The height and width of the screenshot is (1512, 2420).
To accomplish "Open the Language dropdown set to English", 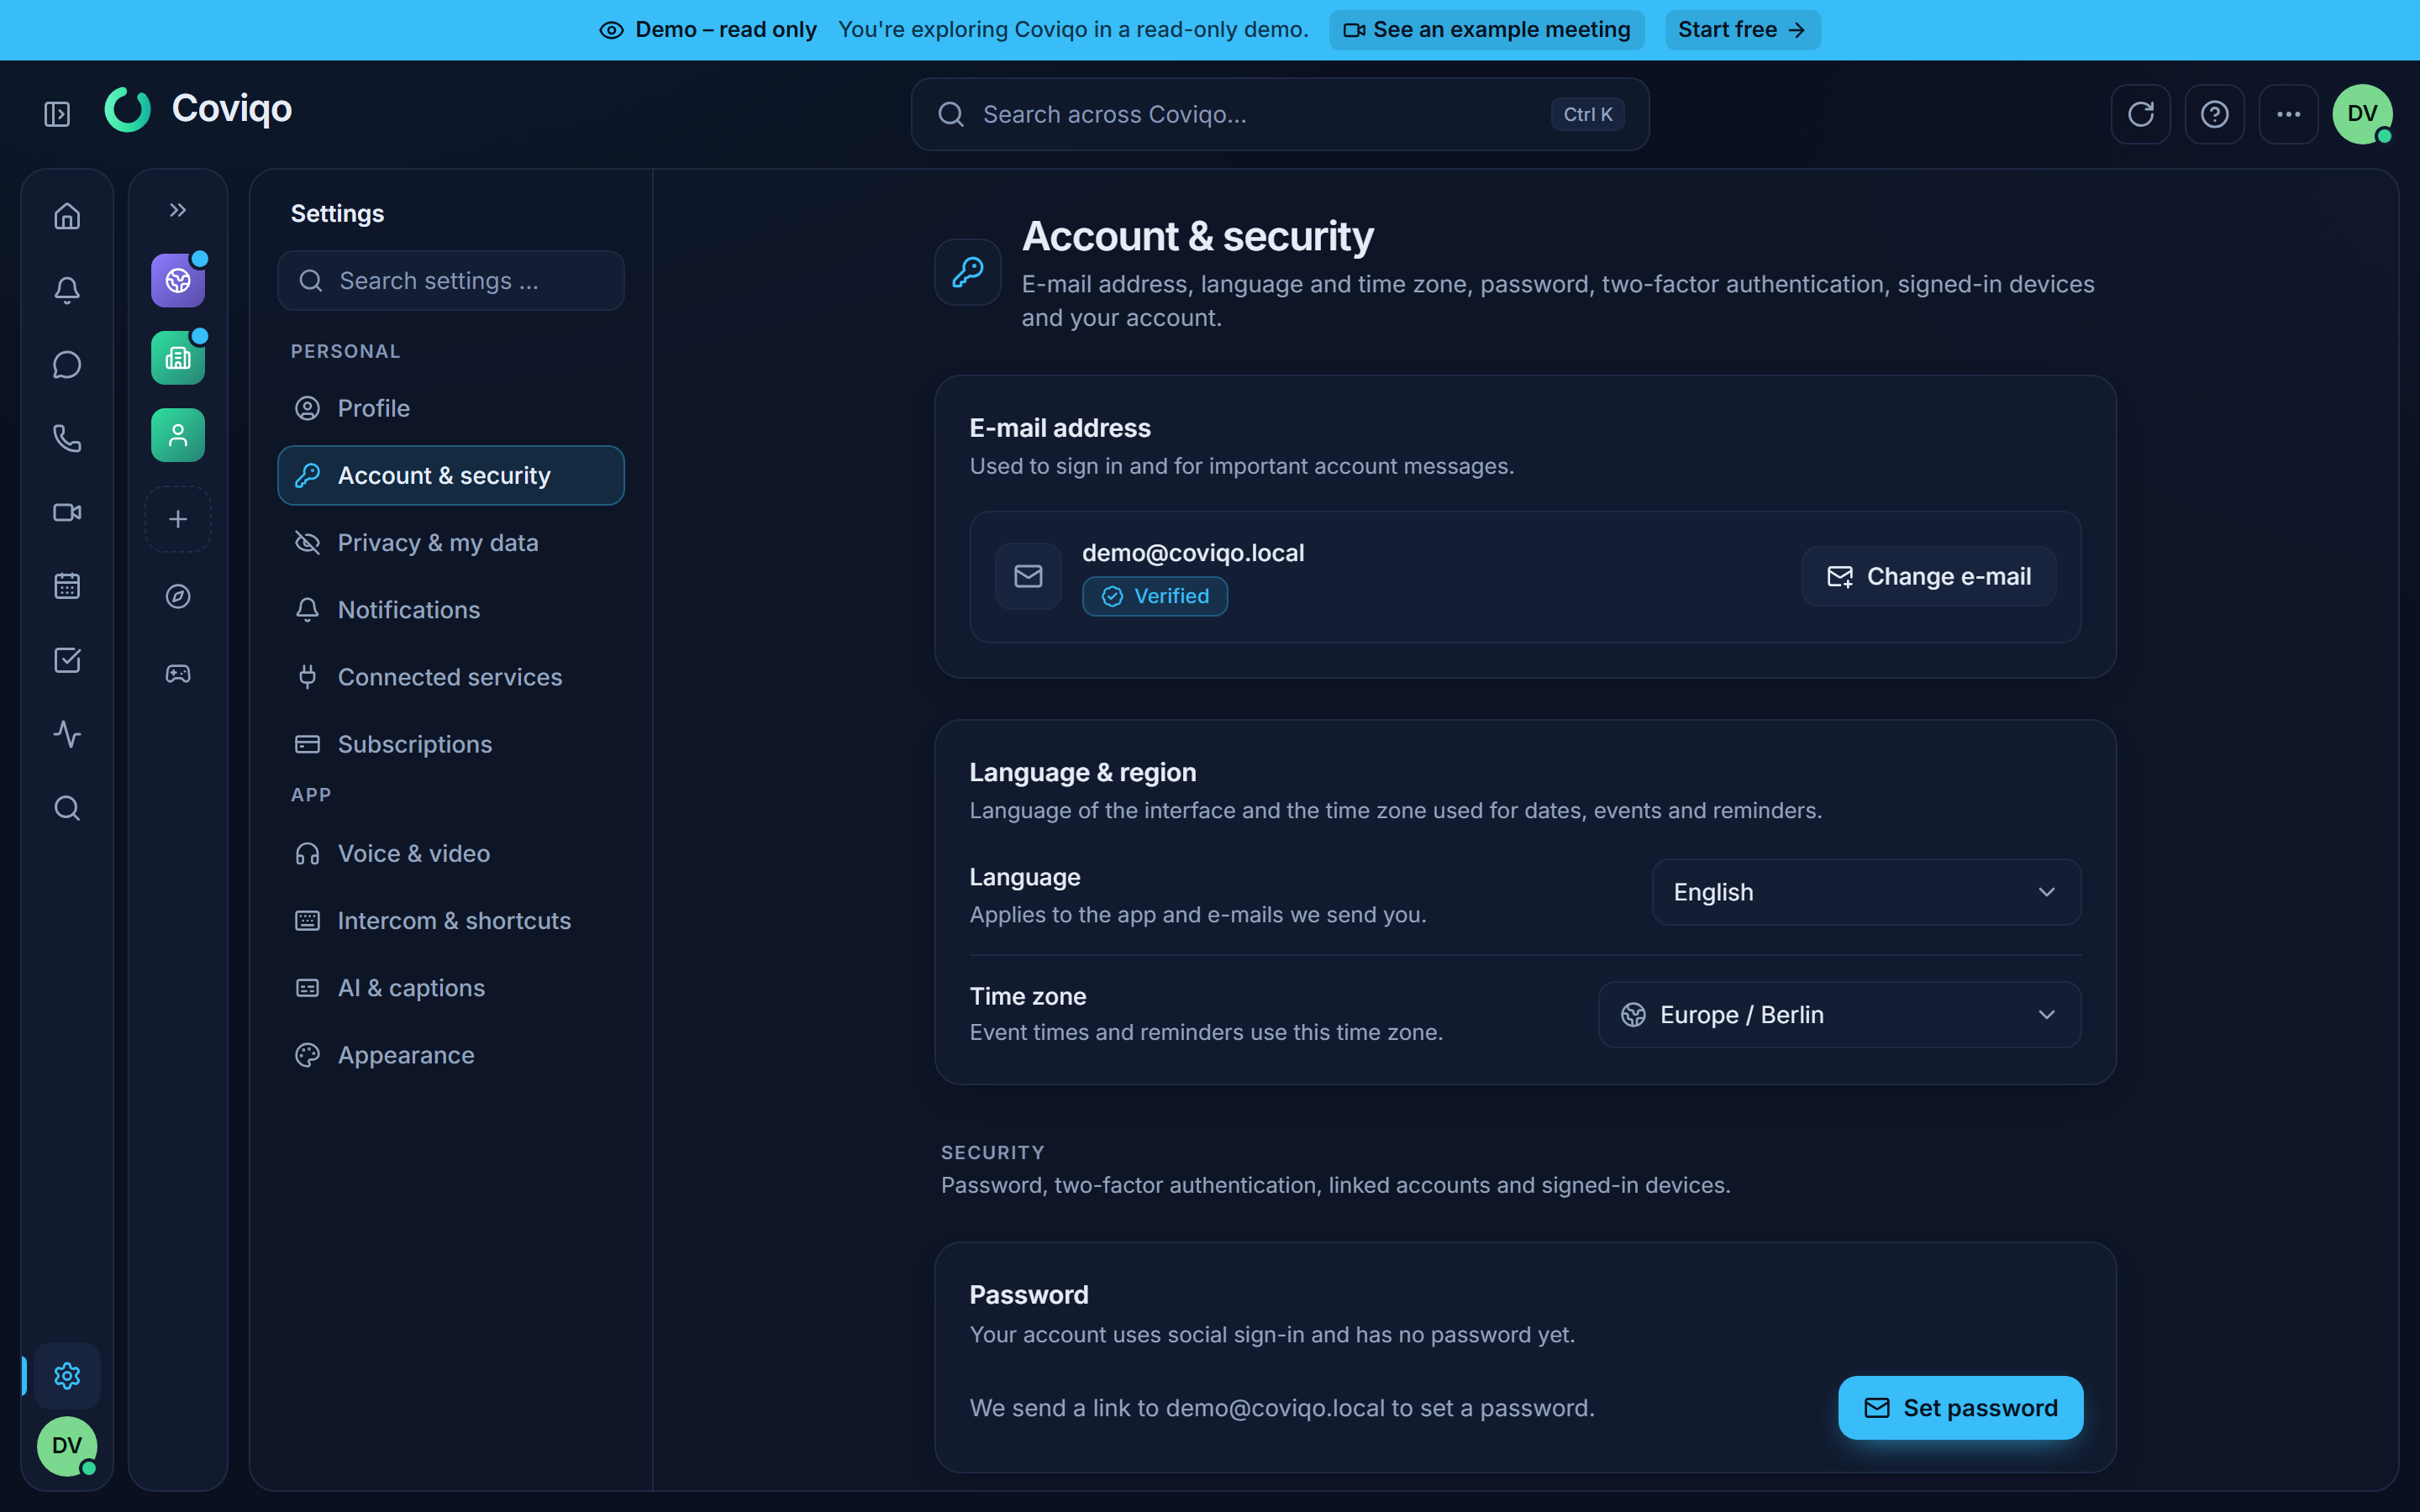I will (1866, 892).
